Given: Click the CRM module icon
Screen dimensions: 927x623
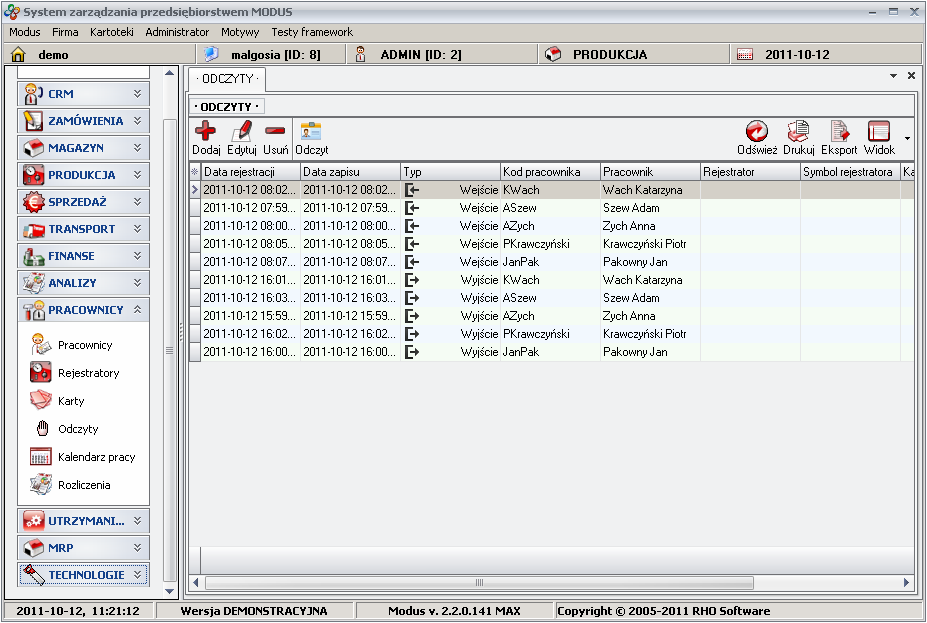Looking at the screenshot, I should click(33, 93).
